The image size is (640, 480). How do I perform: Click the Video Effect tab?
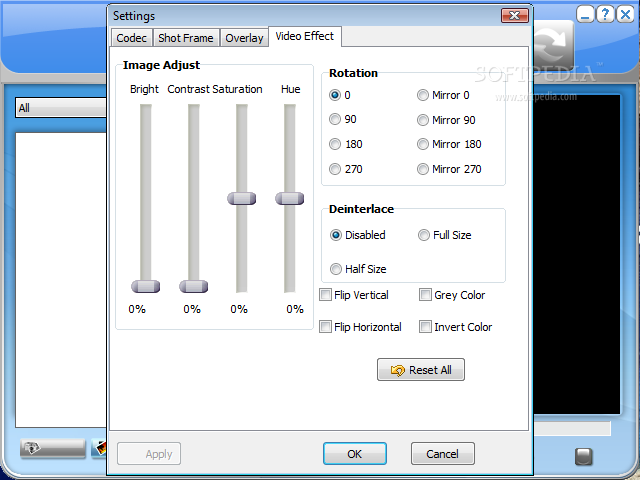point(304,36)
